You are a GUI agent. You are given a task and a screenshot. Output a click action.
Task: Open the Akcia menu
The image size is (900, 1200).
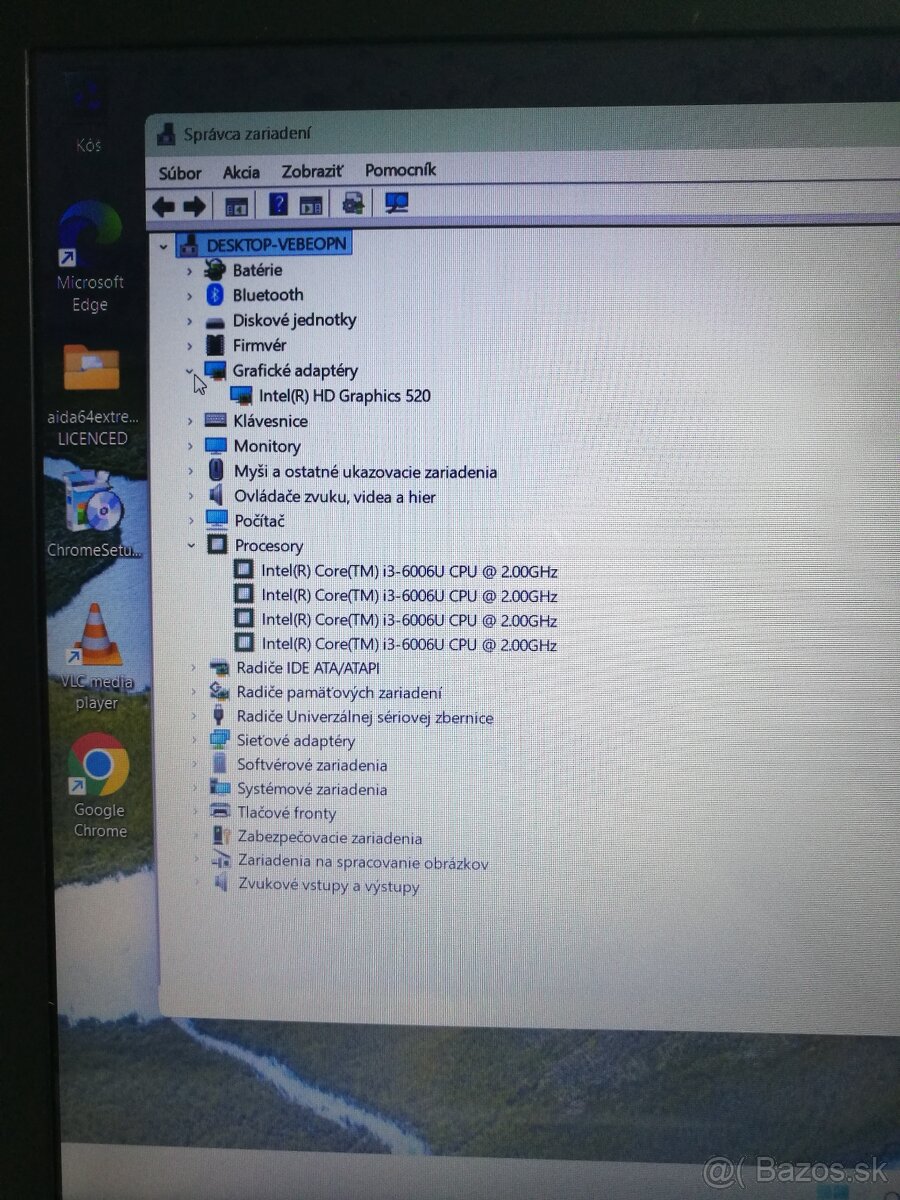240,172
